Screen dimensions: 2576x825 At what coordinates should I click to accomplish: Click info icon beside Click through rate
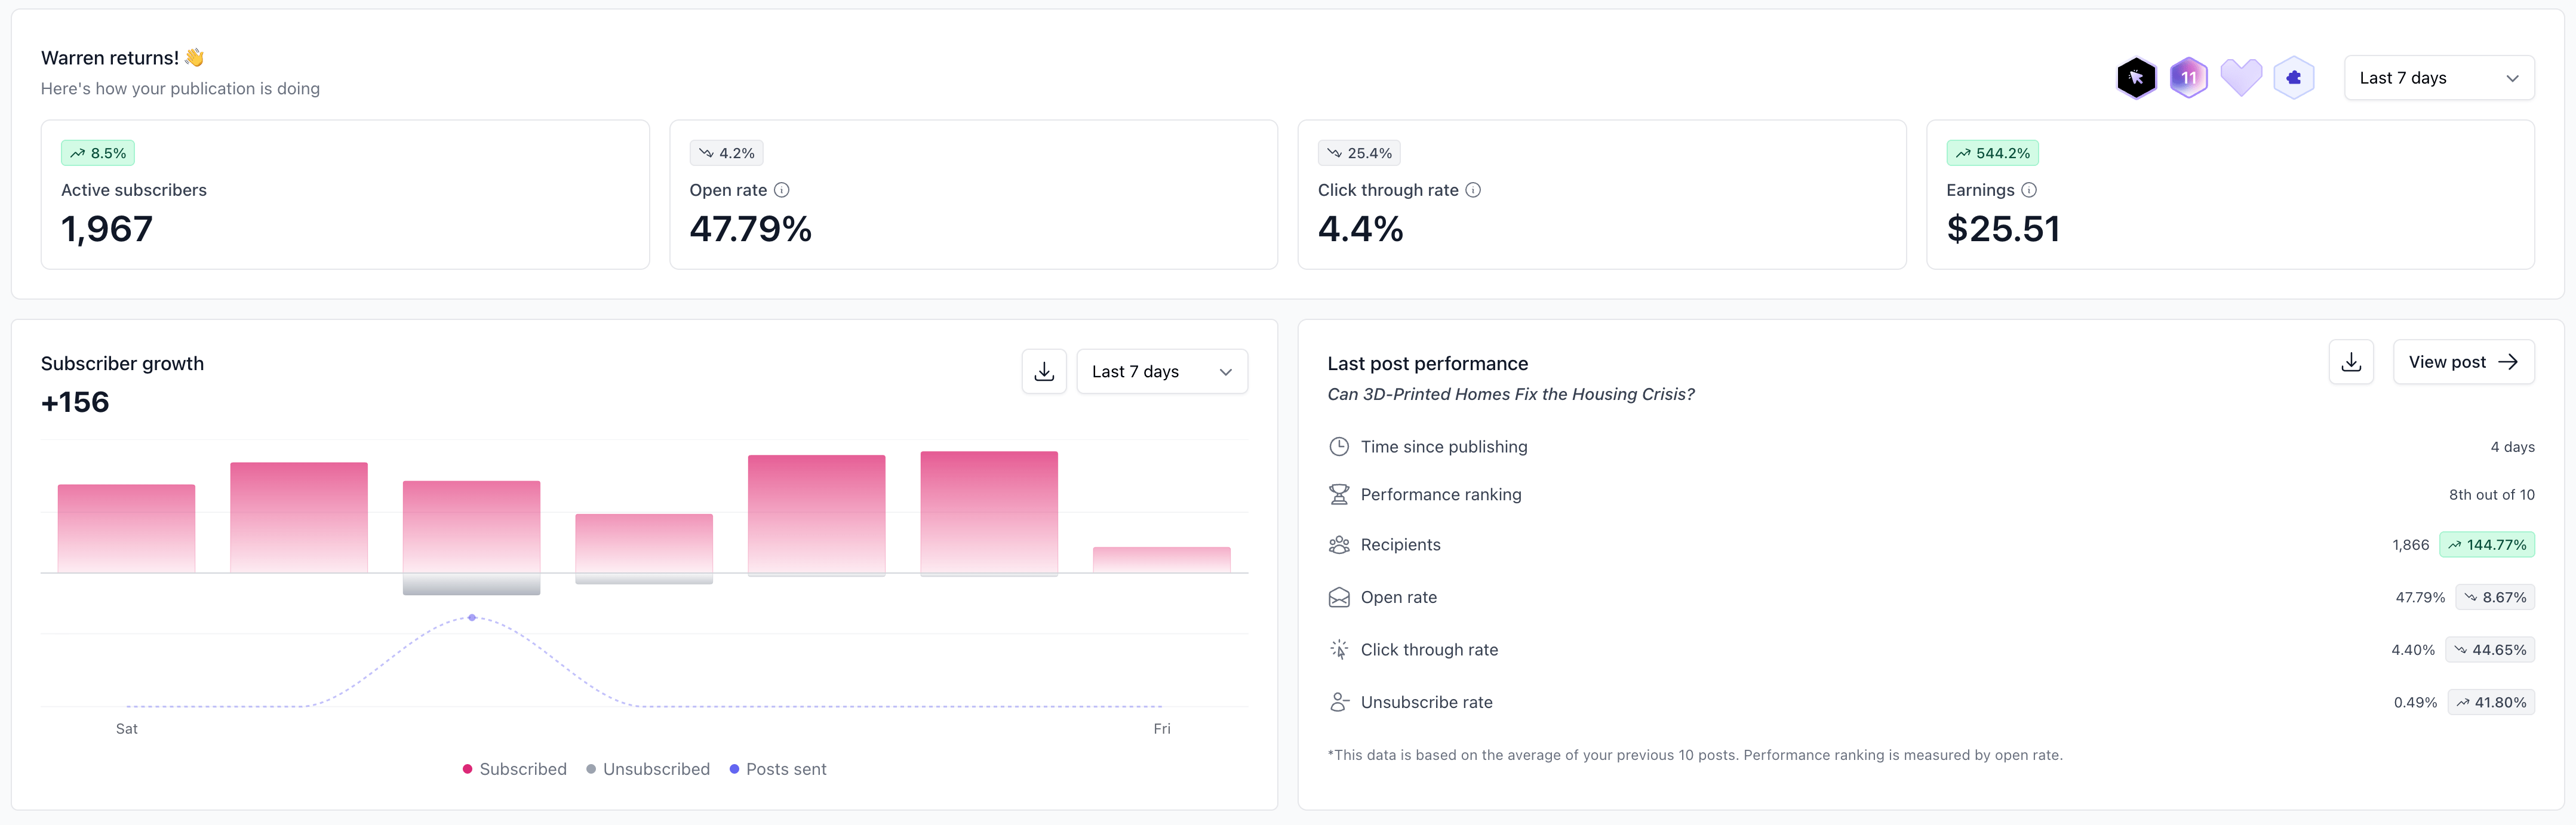click(x=1472, y=190)
